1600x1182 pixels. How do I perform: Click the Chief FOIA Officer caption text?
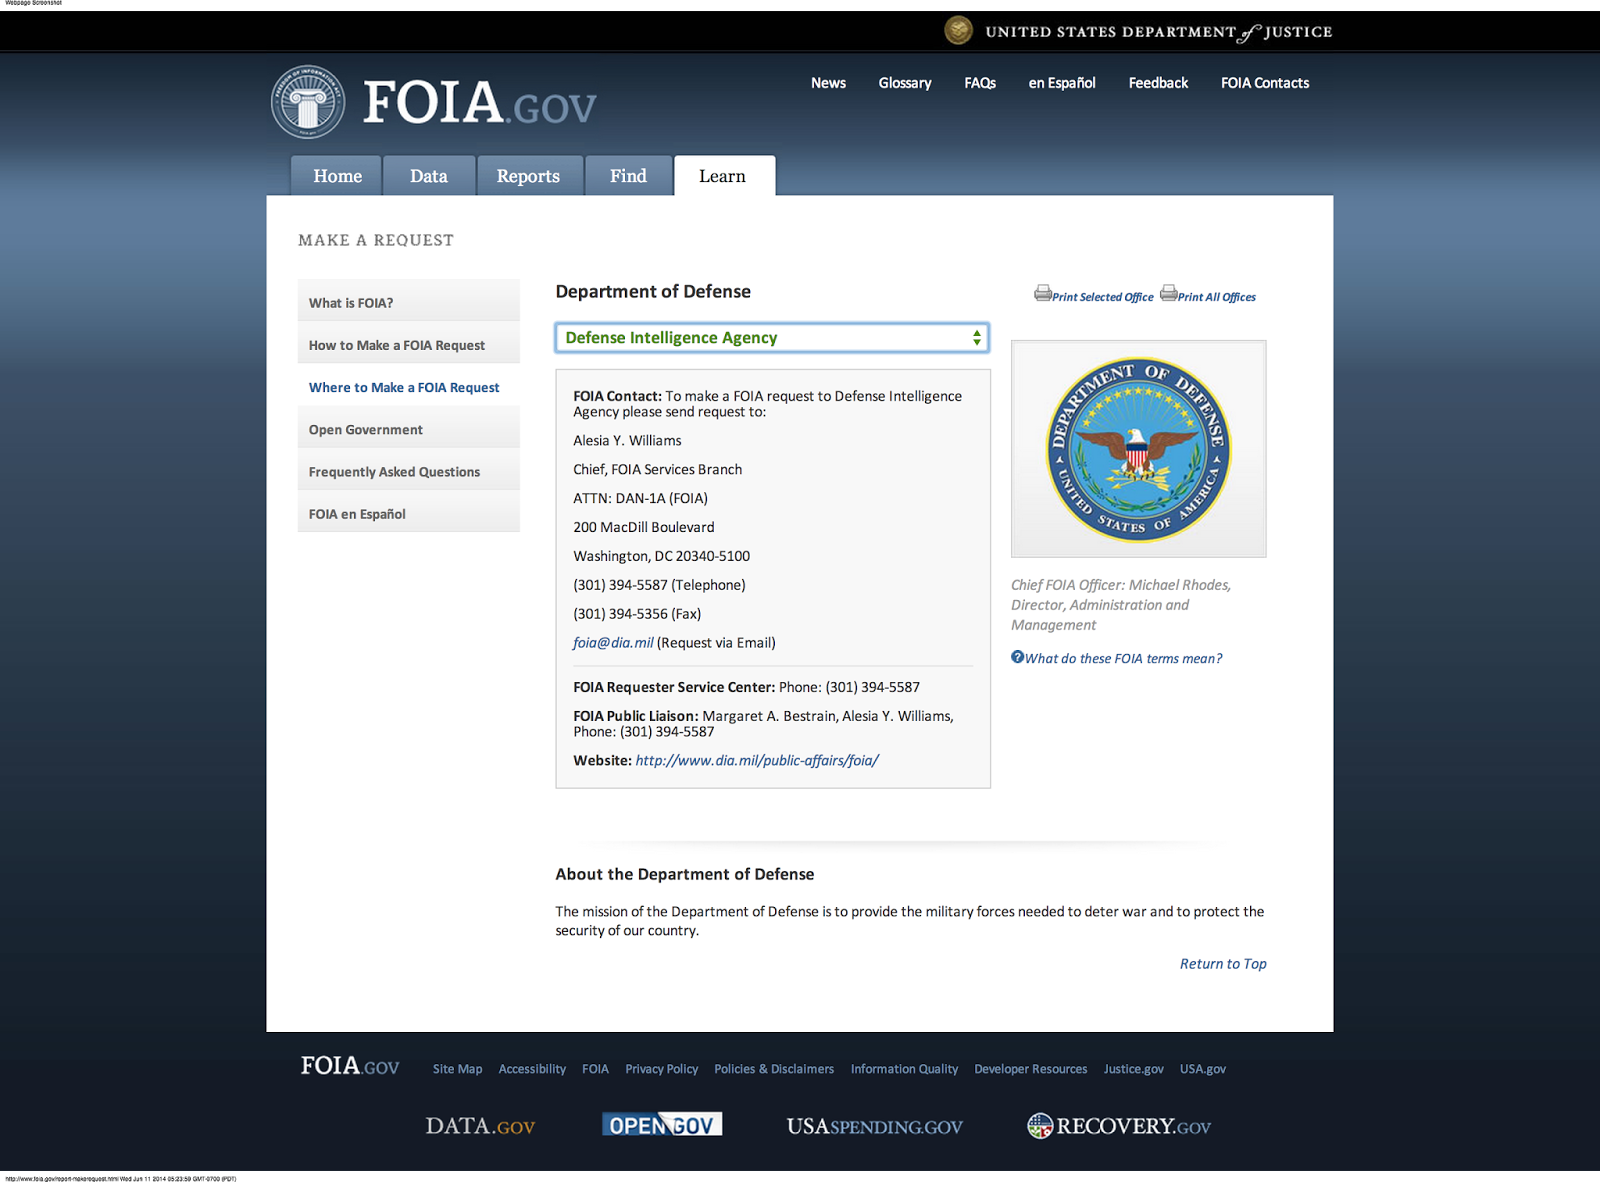point(1121,605)
